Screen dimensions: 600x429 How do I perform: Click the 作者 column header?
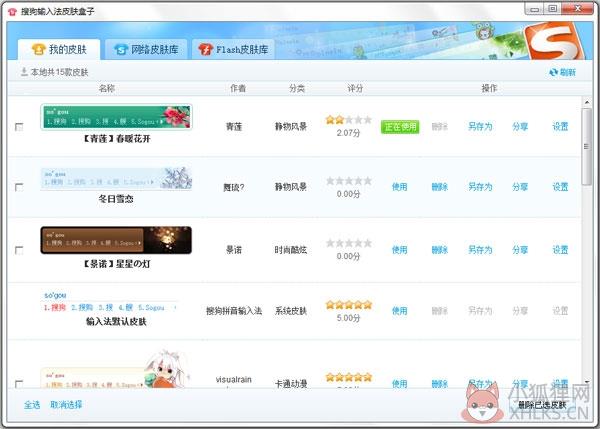(238, 89)
